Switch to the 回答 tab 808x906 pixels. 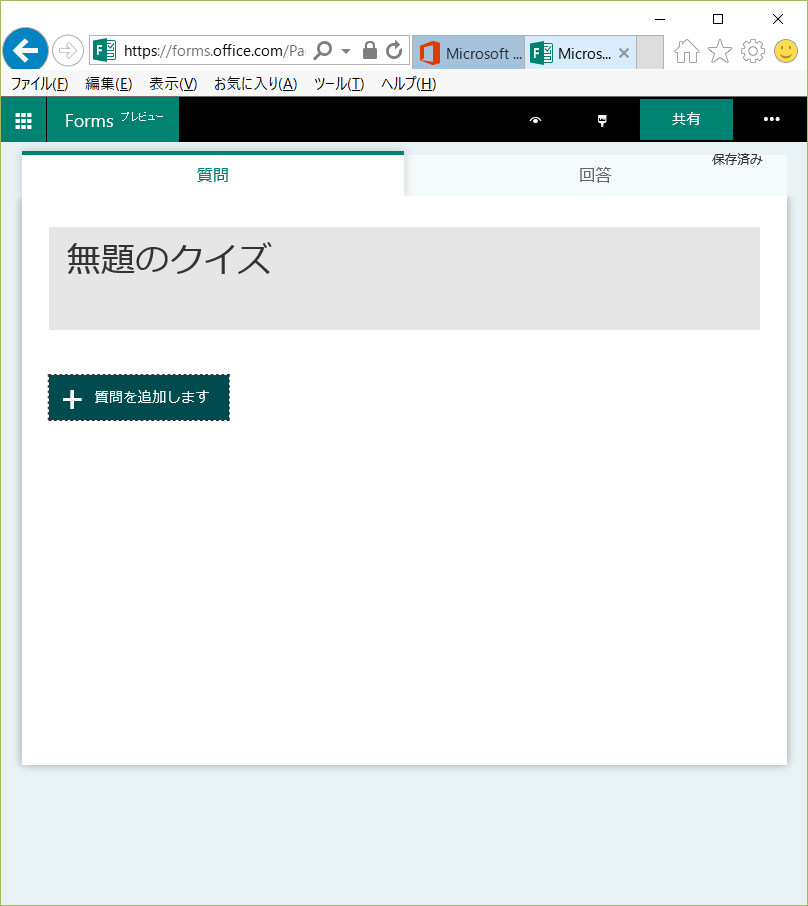pyautogui.click(x=595, y=176)
